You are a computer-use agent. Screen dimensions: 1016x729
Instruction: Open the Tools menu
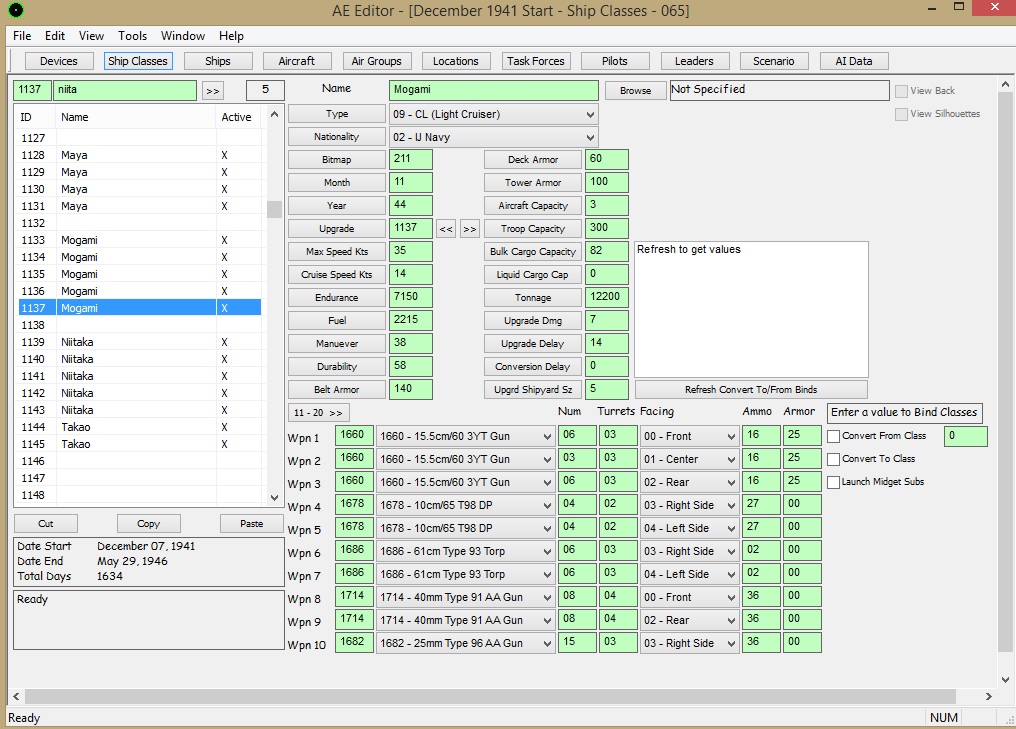click(132, 36)
